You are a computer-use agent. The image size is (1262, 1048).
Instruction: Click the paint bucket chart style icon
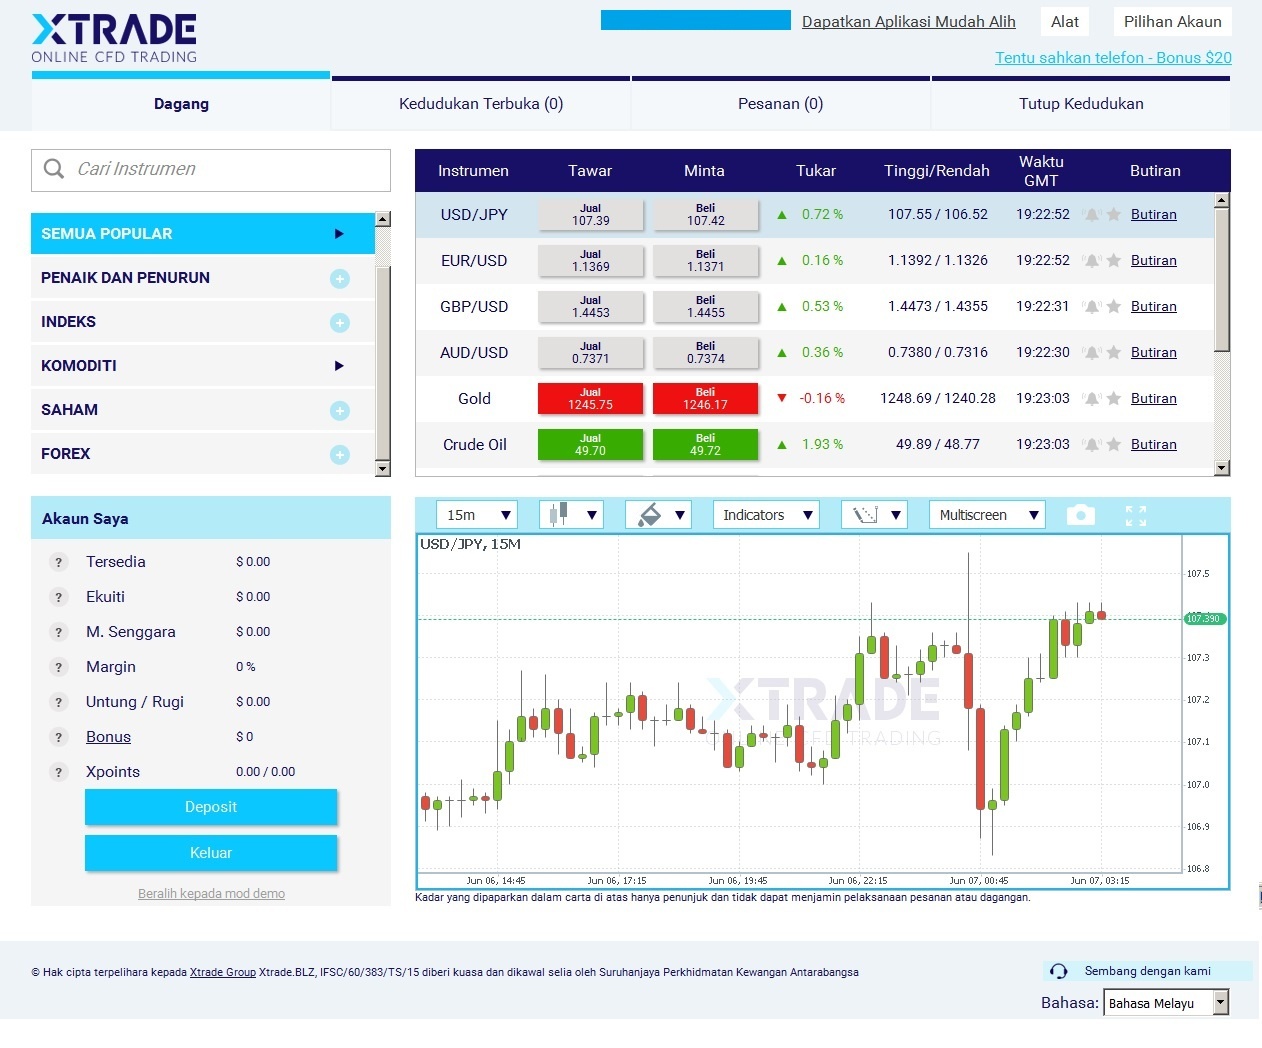(x=652, y=514)
